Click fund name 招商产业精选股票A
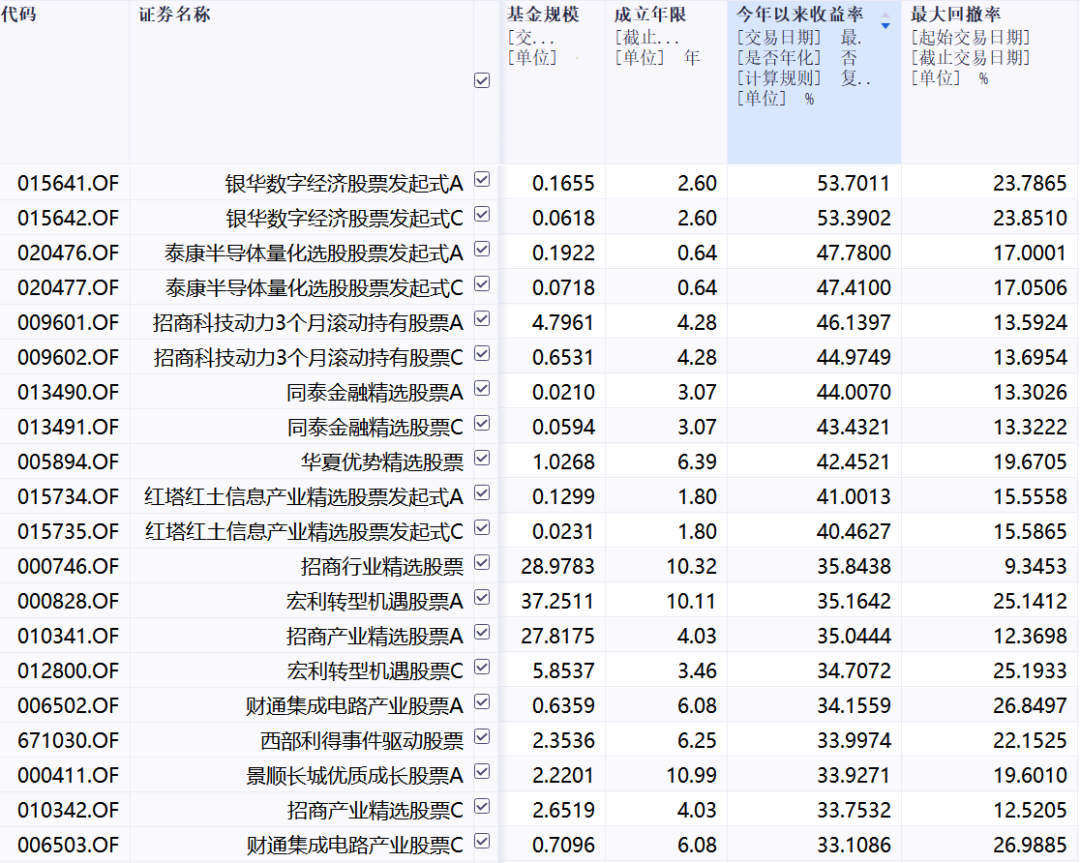This screenshot has height=863, width=1080. 375,636
